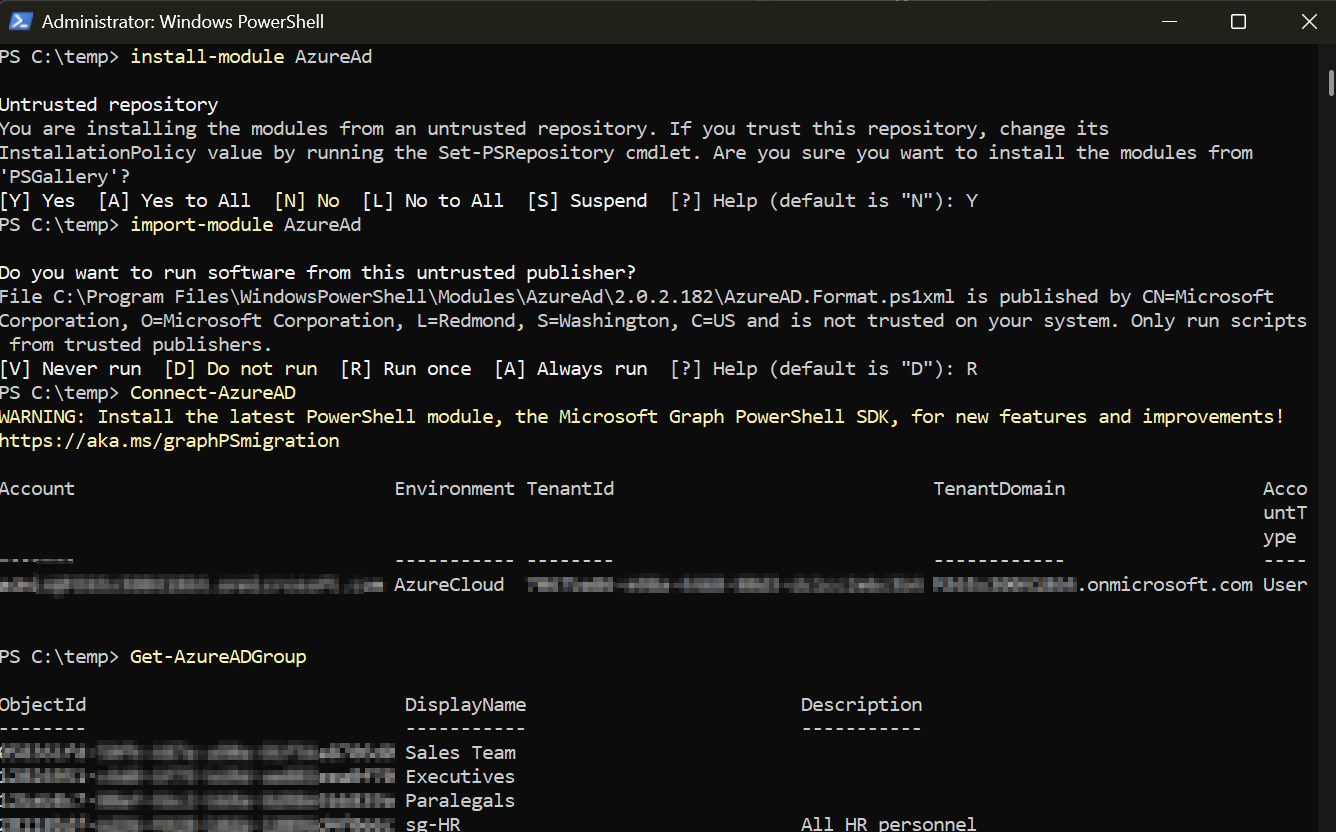This screenshot has height=832, width=1336.
Task: Click the 'Environment' column header
Action: tap(454, 489)
